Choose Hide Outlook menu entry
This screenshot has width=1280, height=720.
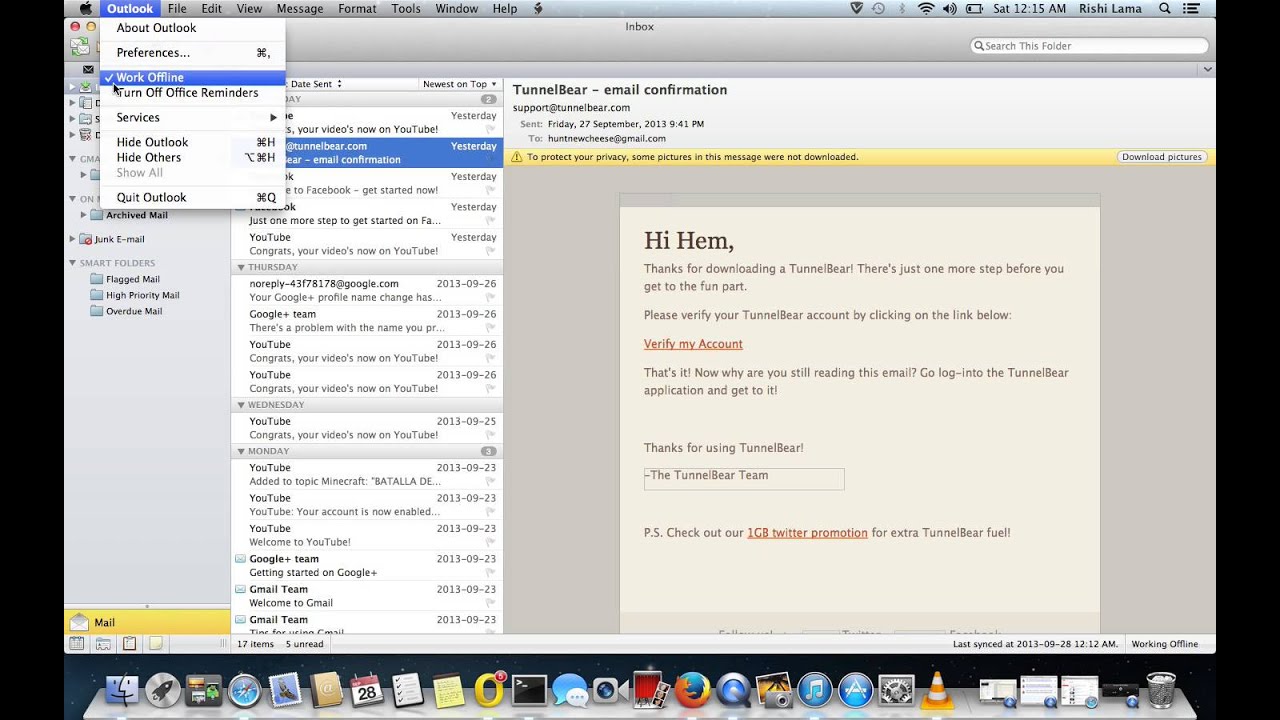pos(192,142)
